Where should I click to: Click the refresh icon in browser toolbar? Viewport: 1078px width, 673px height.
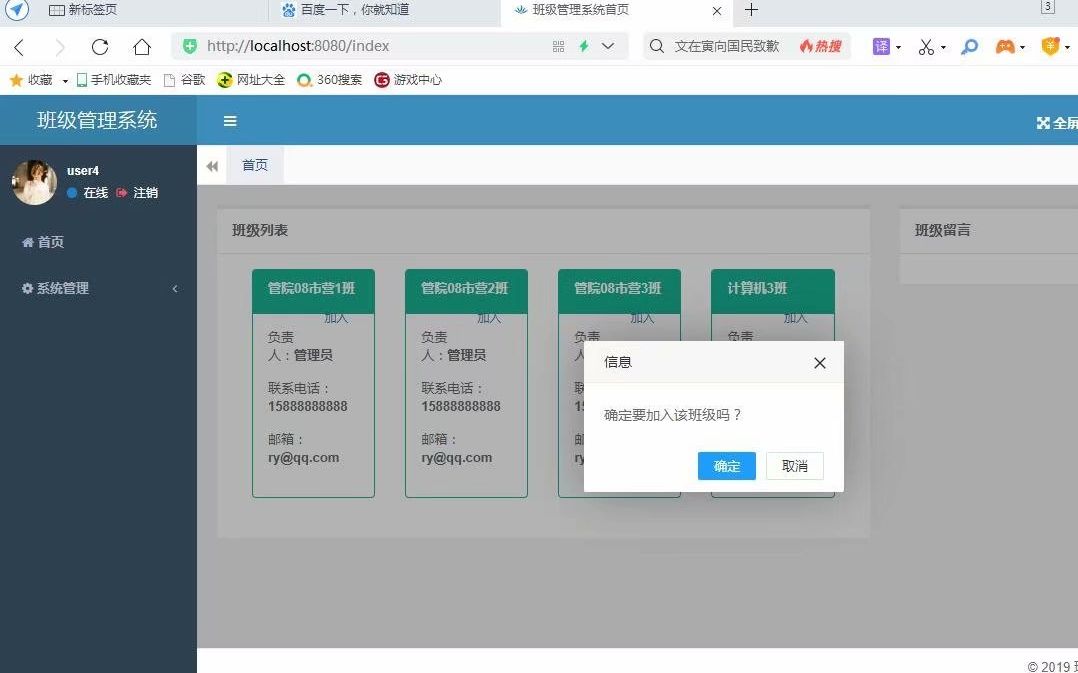point(99,46)
